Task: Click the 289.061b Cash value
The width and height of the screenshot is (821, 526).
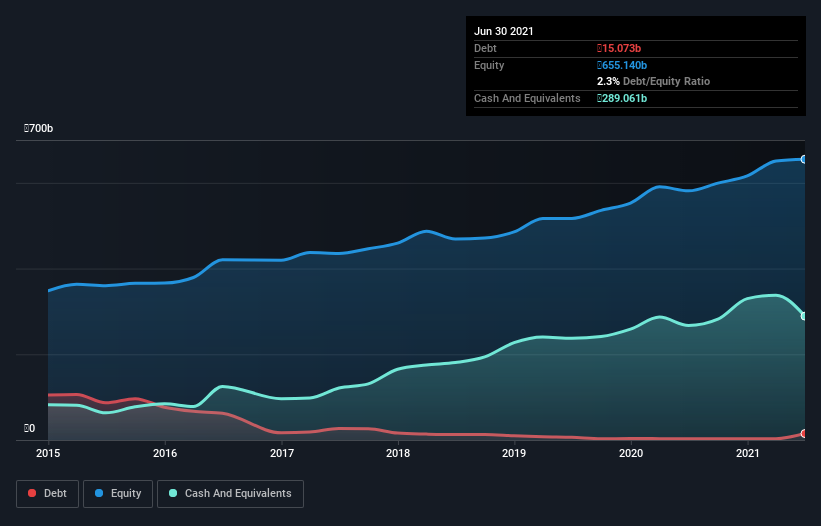Action: click(x=622, y=98)
